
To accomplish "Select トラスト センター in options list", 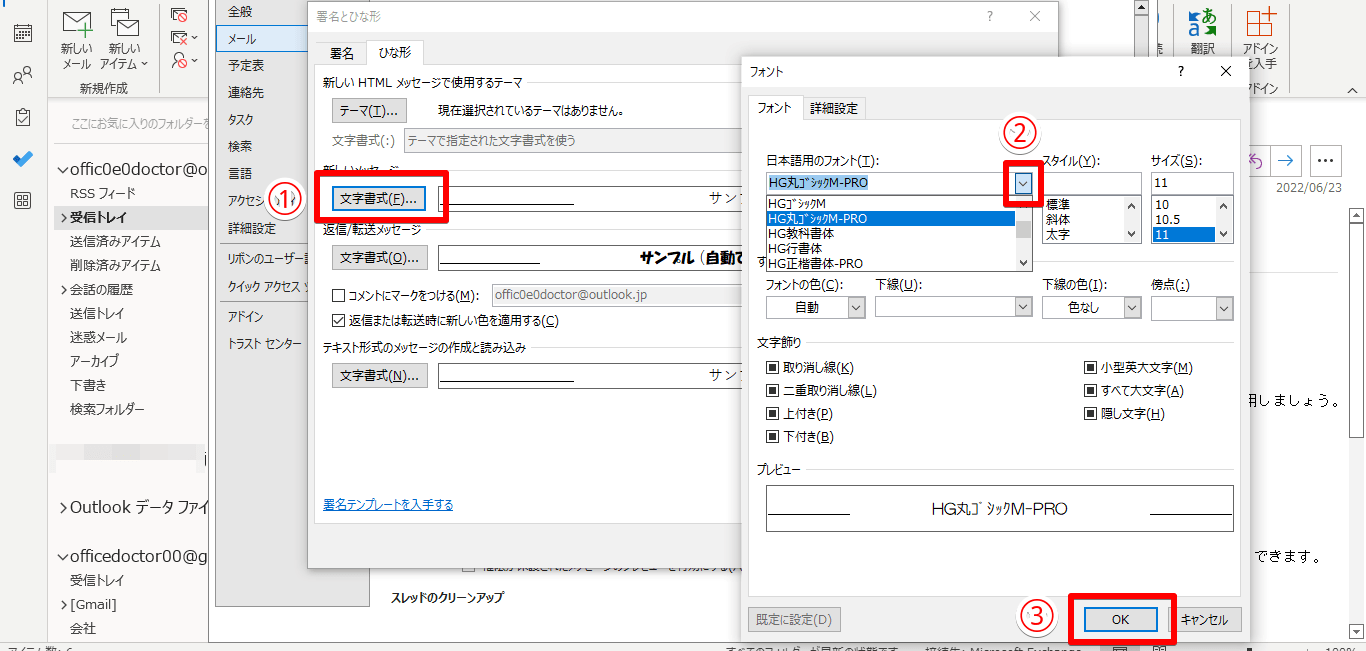I will point(264,343).
